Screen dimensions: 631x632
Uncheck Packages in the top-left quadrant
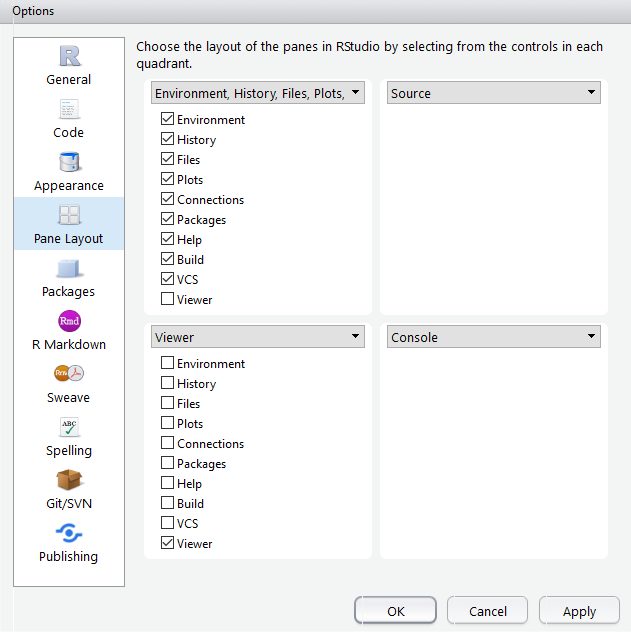[x=167, y=219]
